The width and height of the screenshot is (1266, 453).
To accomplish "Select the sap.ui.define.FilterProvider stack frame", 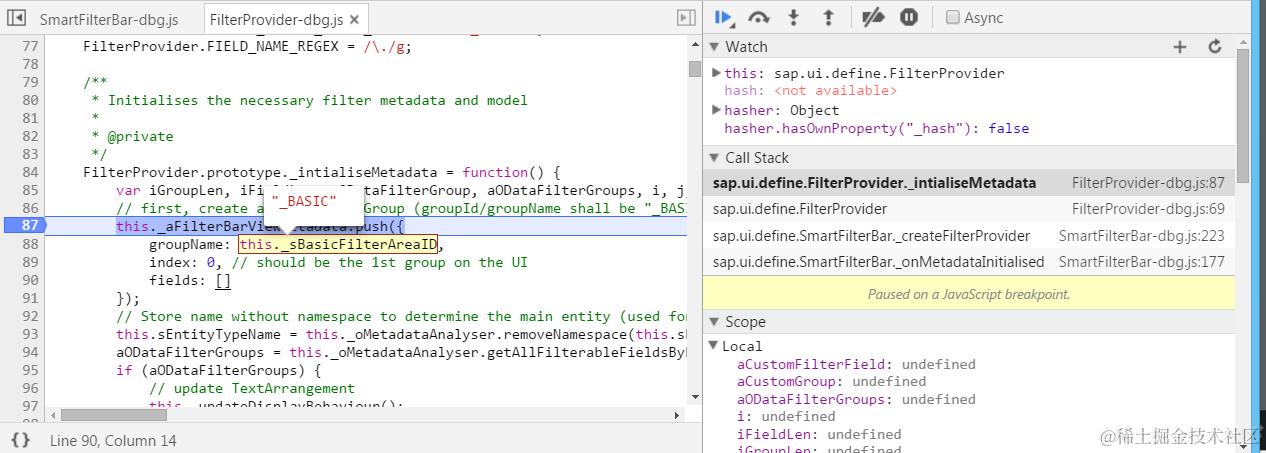I will click(x=969, y=209).
